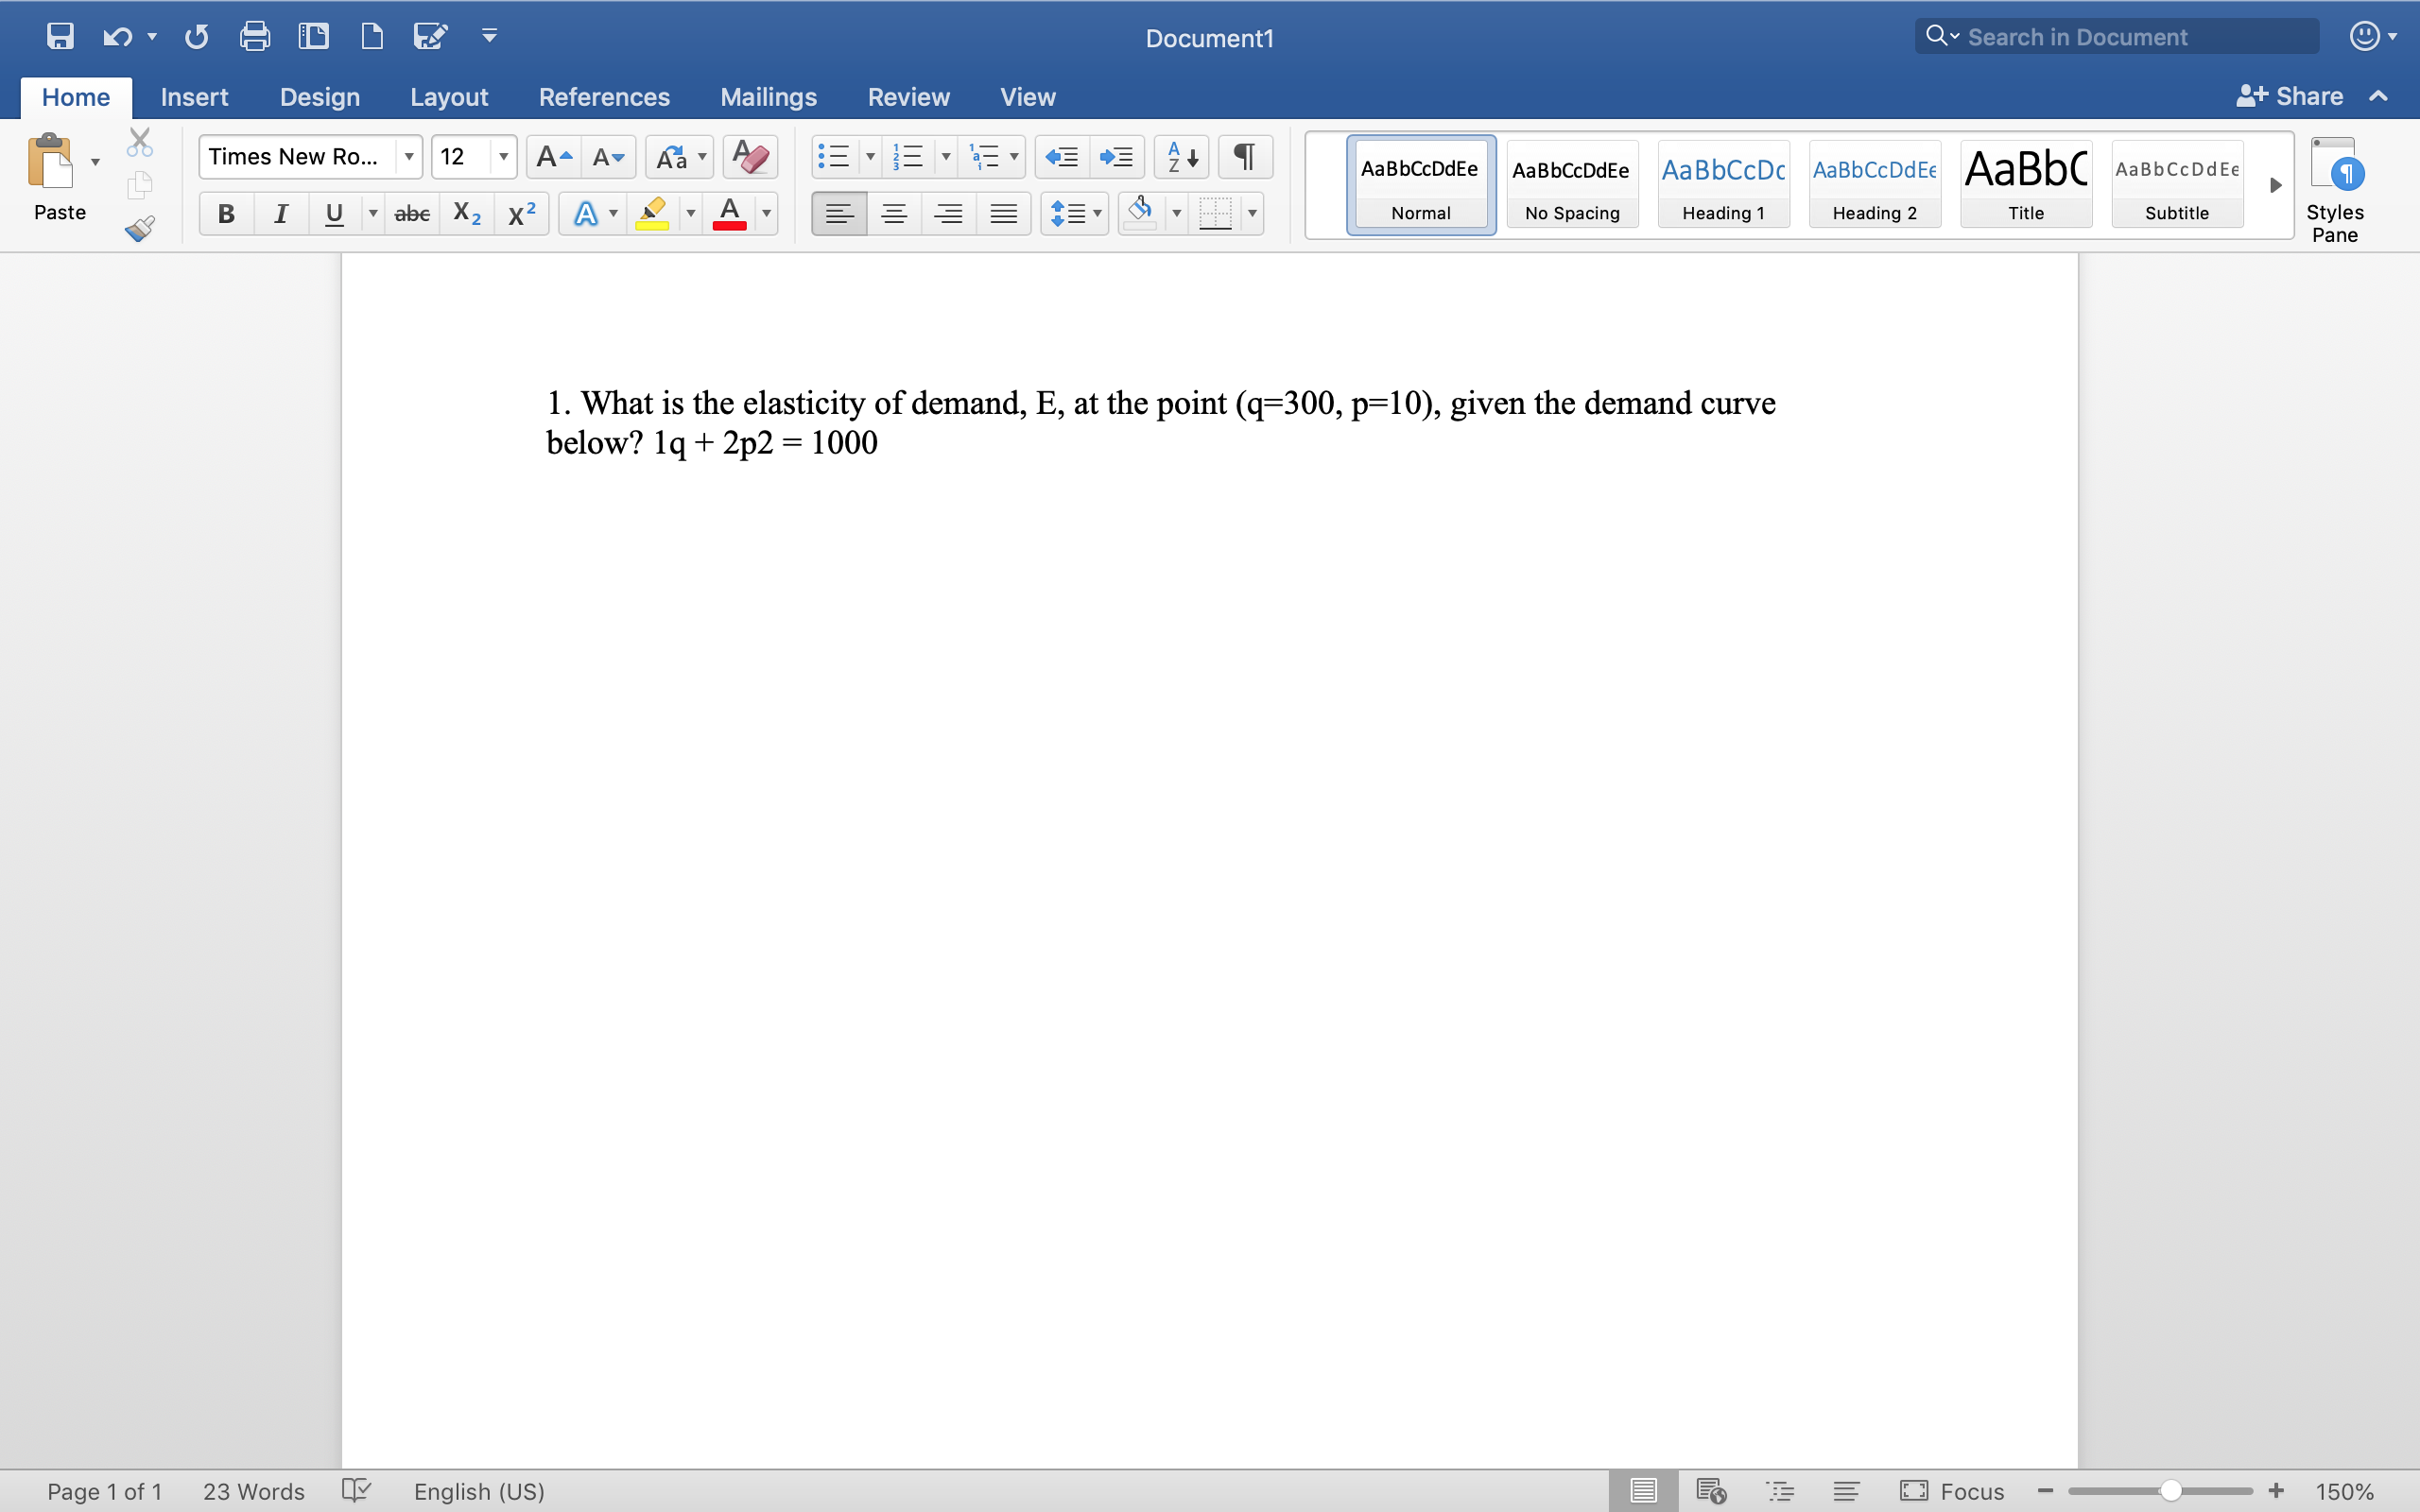Sort the selected paragraphs alphabetically
This screenshot has height=1512, width=2420.
(1180, 157)
